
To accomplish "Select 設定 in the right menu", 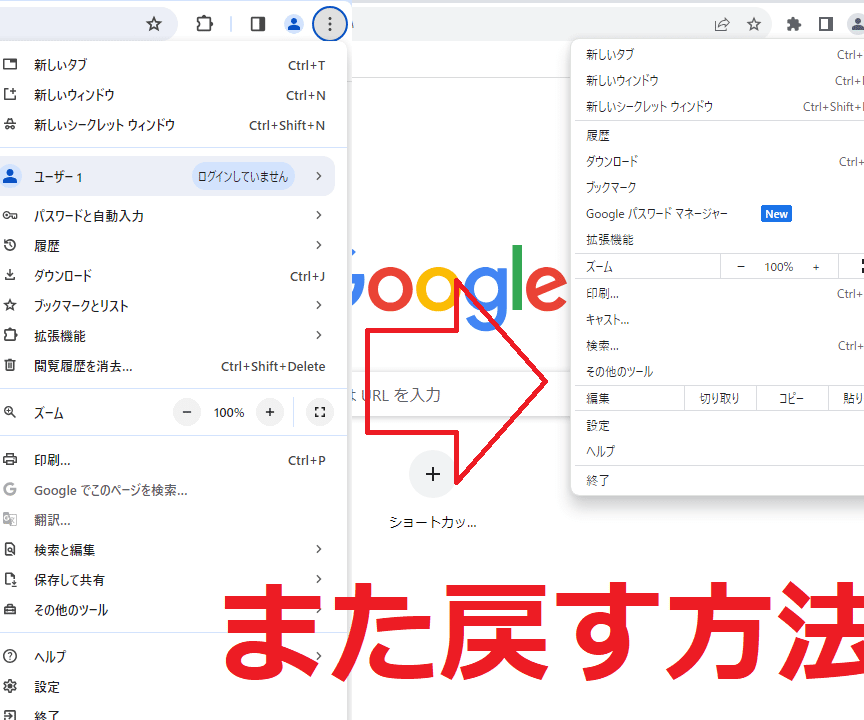I will [598, 425].
